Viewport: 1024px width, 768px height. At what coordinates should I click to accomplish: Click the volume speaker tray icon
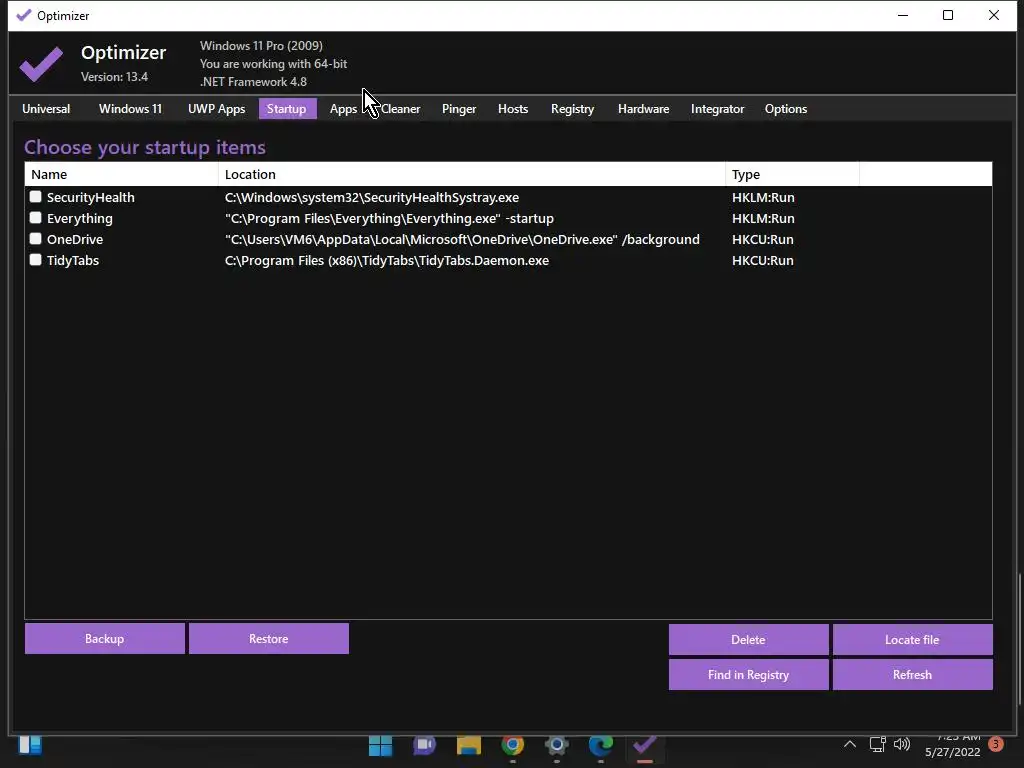click(x=902, y=744)
